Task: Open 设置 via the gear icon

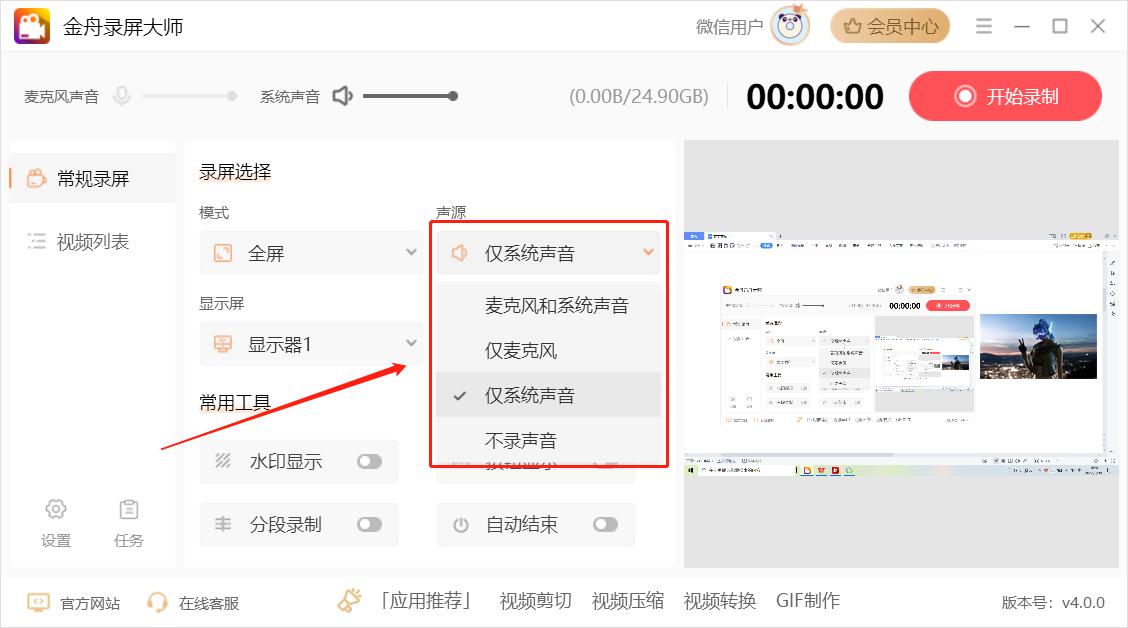Action: [x=57, y=509]
